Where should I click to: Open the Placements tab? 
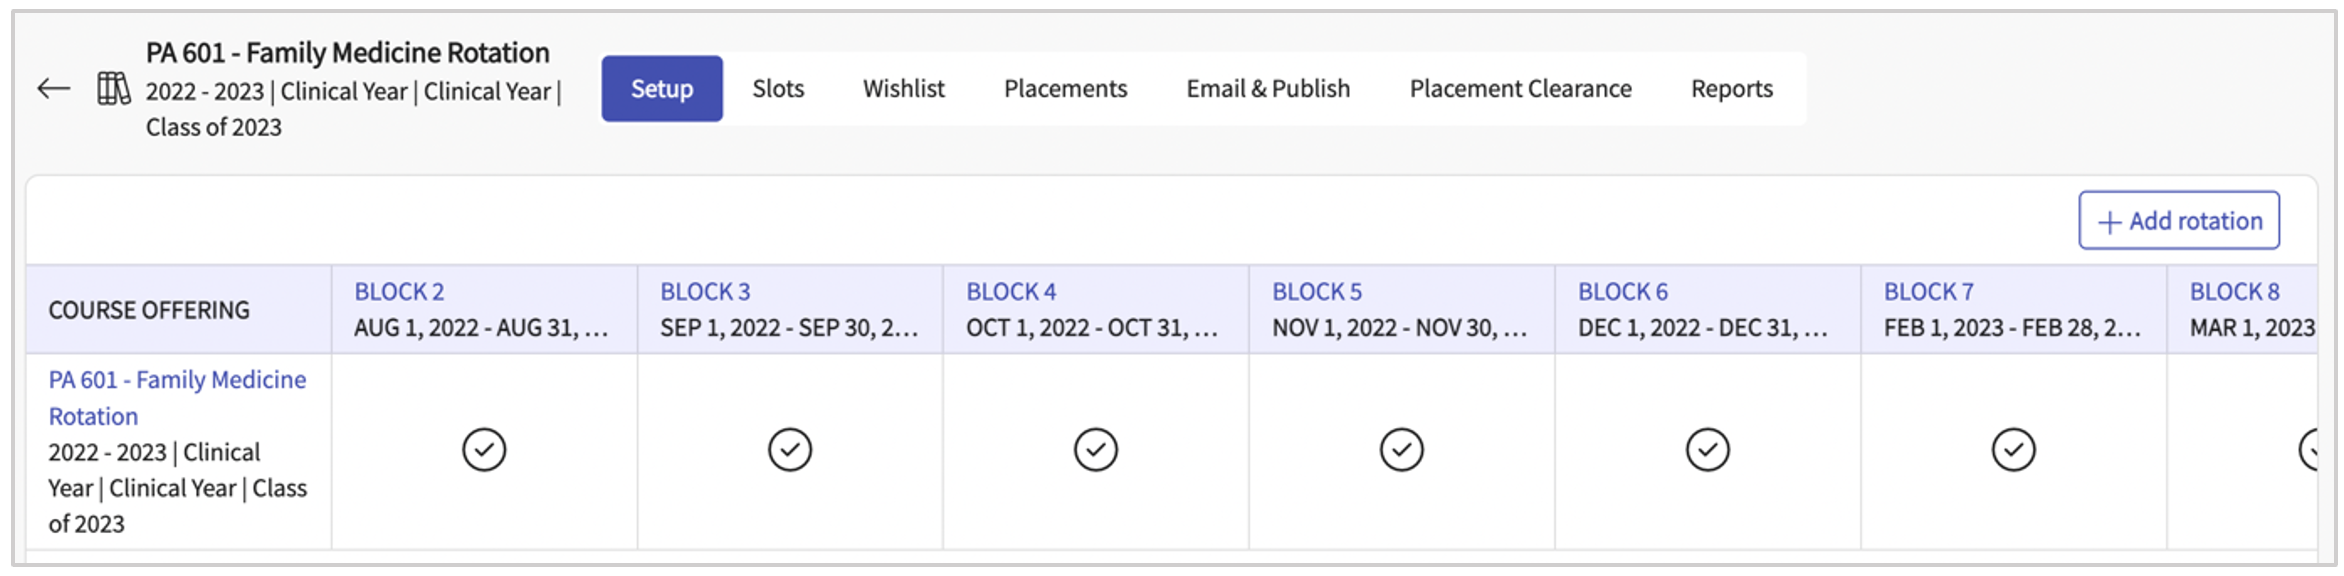pyautogui.click(x=1066, y=89)
